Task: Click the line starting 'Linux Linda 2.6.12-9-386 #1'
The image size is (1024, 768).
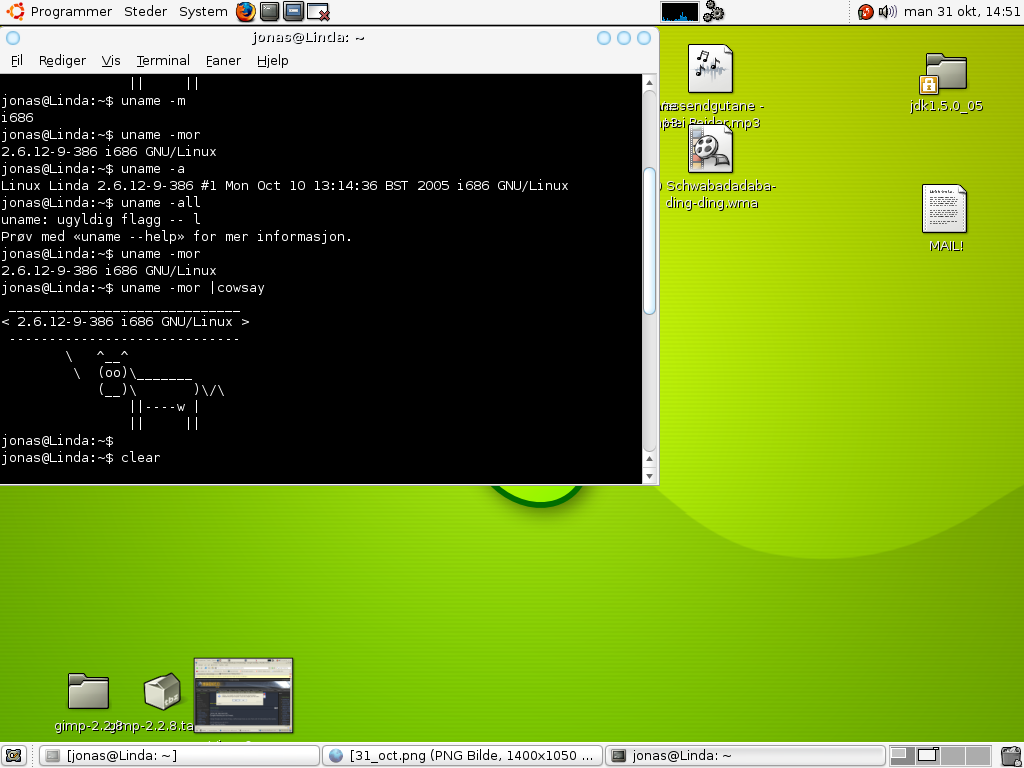Action: pos(285,185)
